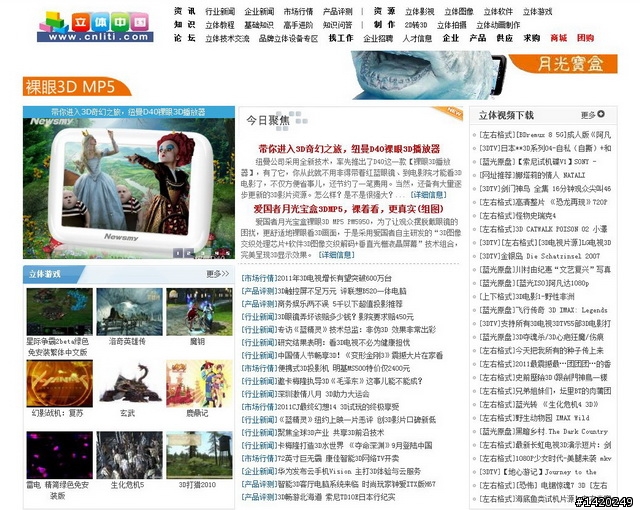Open the 玄武 game thumbnail
This screenshot has width=640, height=510.
click(x=129, y=384)
